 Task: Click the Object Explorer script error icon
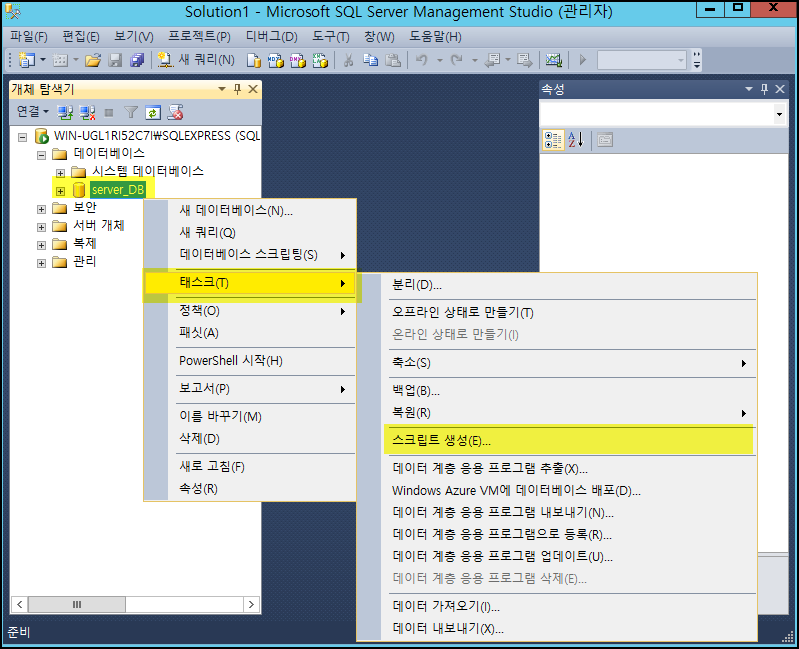[x=175, y=112]
